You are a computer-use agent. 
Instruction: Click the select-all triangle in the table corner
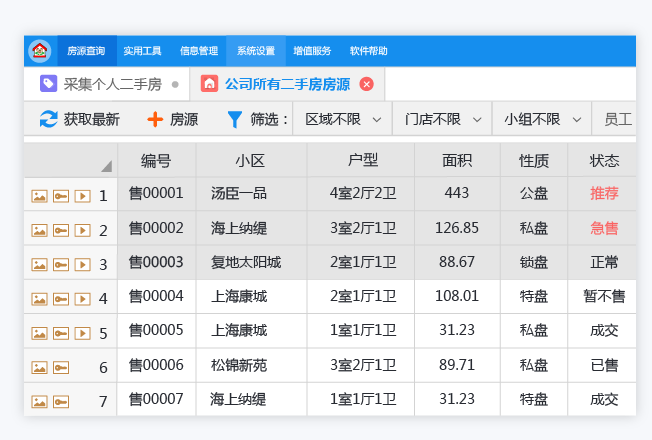tap(106, 166)
